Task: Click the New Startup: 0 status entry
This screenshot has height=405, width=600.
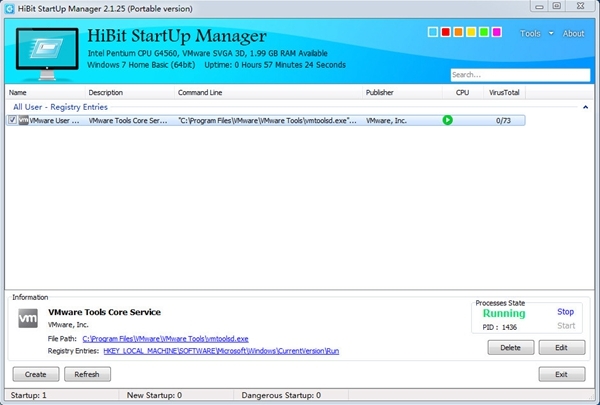Action: tap(154, 395)
